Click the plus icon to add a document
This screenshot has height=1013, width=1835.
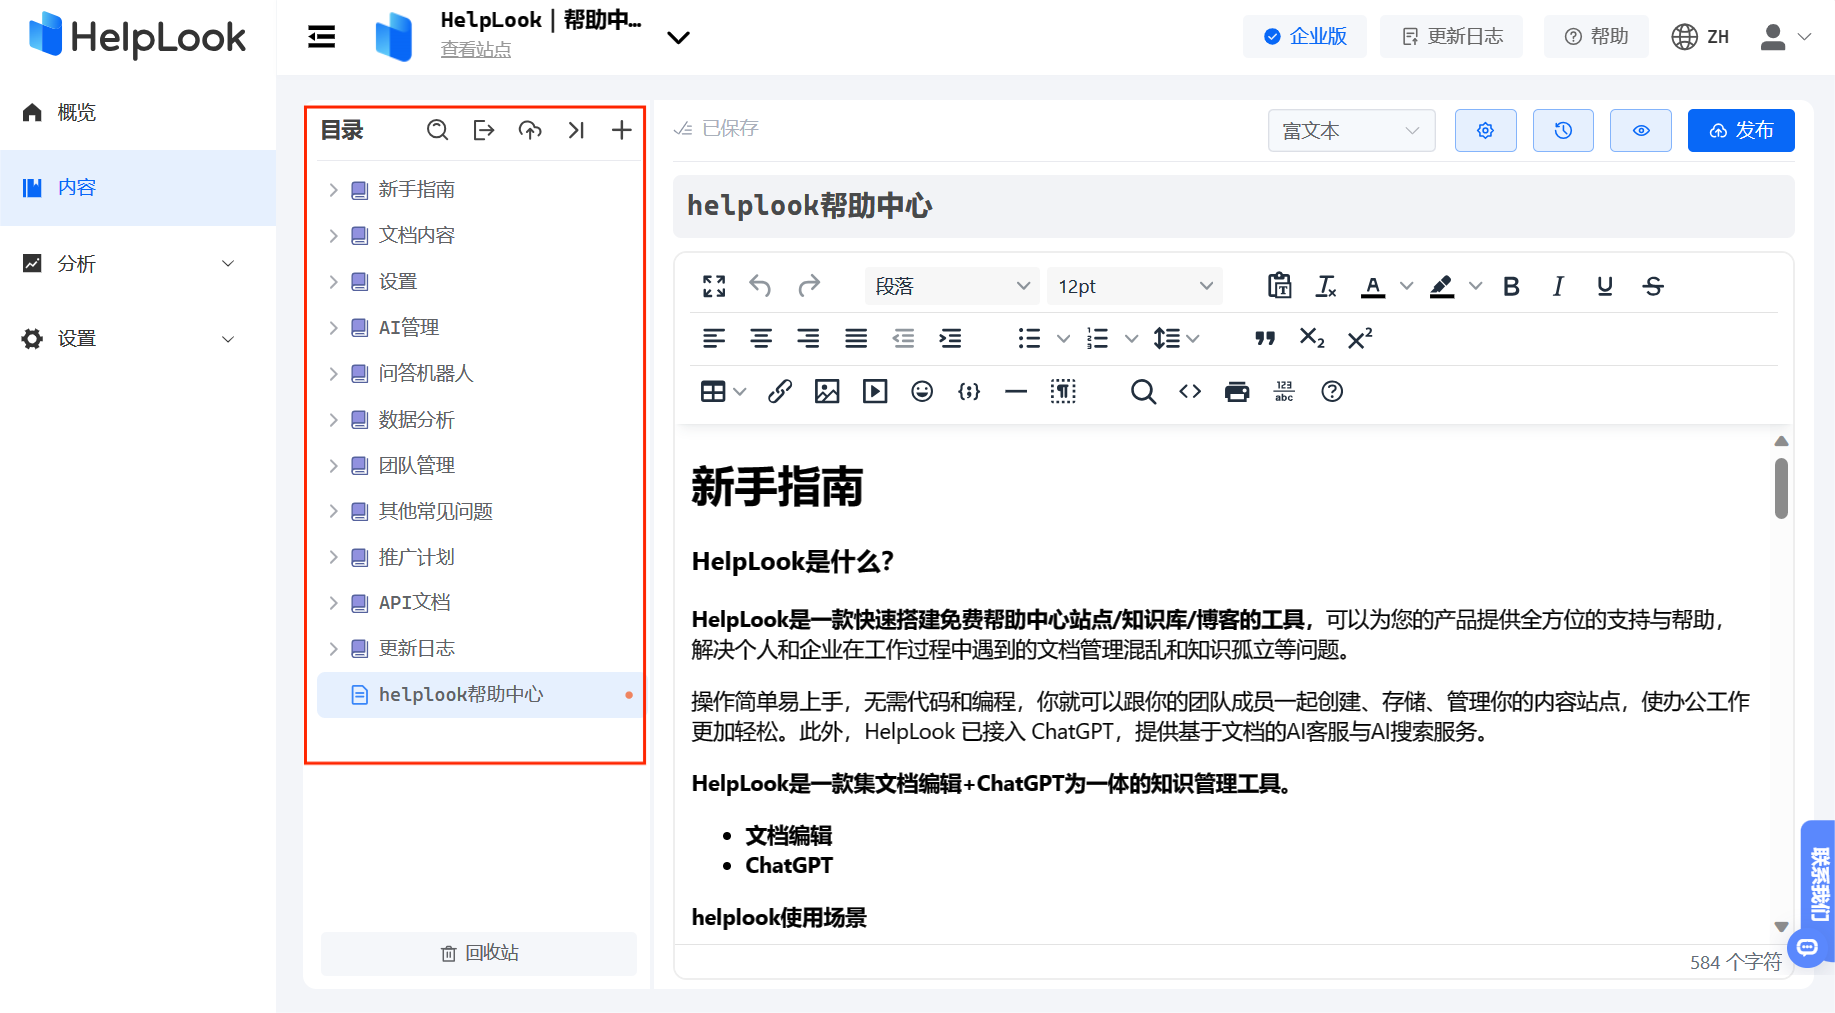(621, 130)
